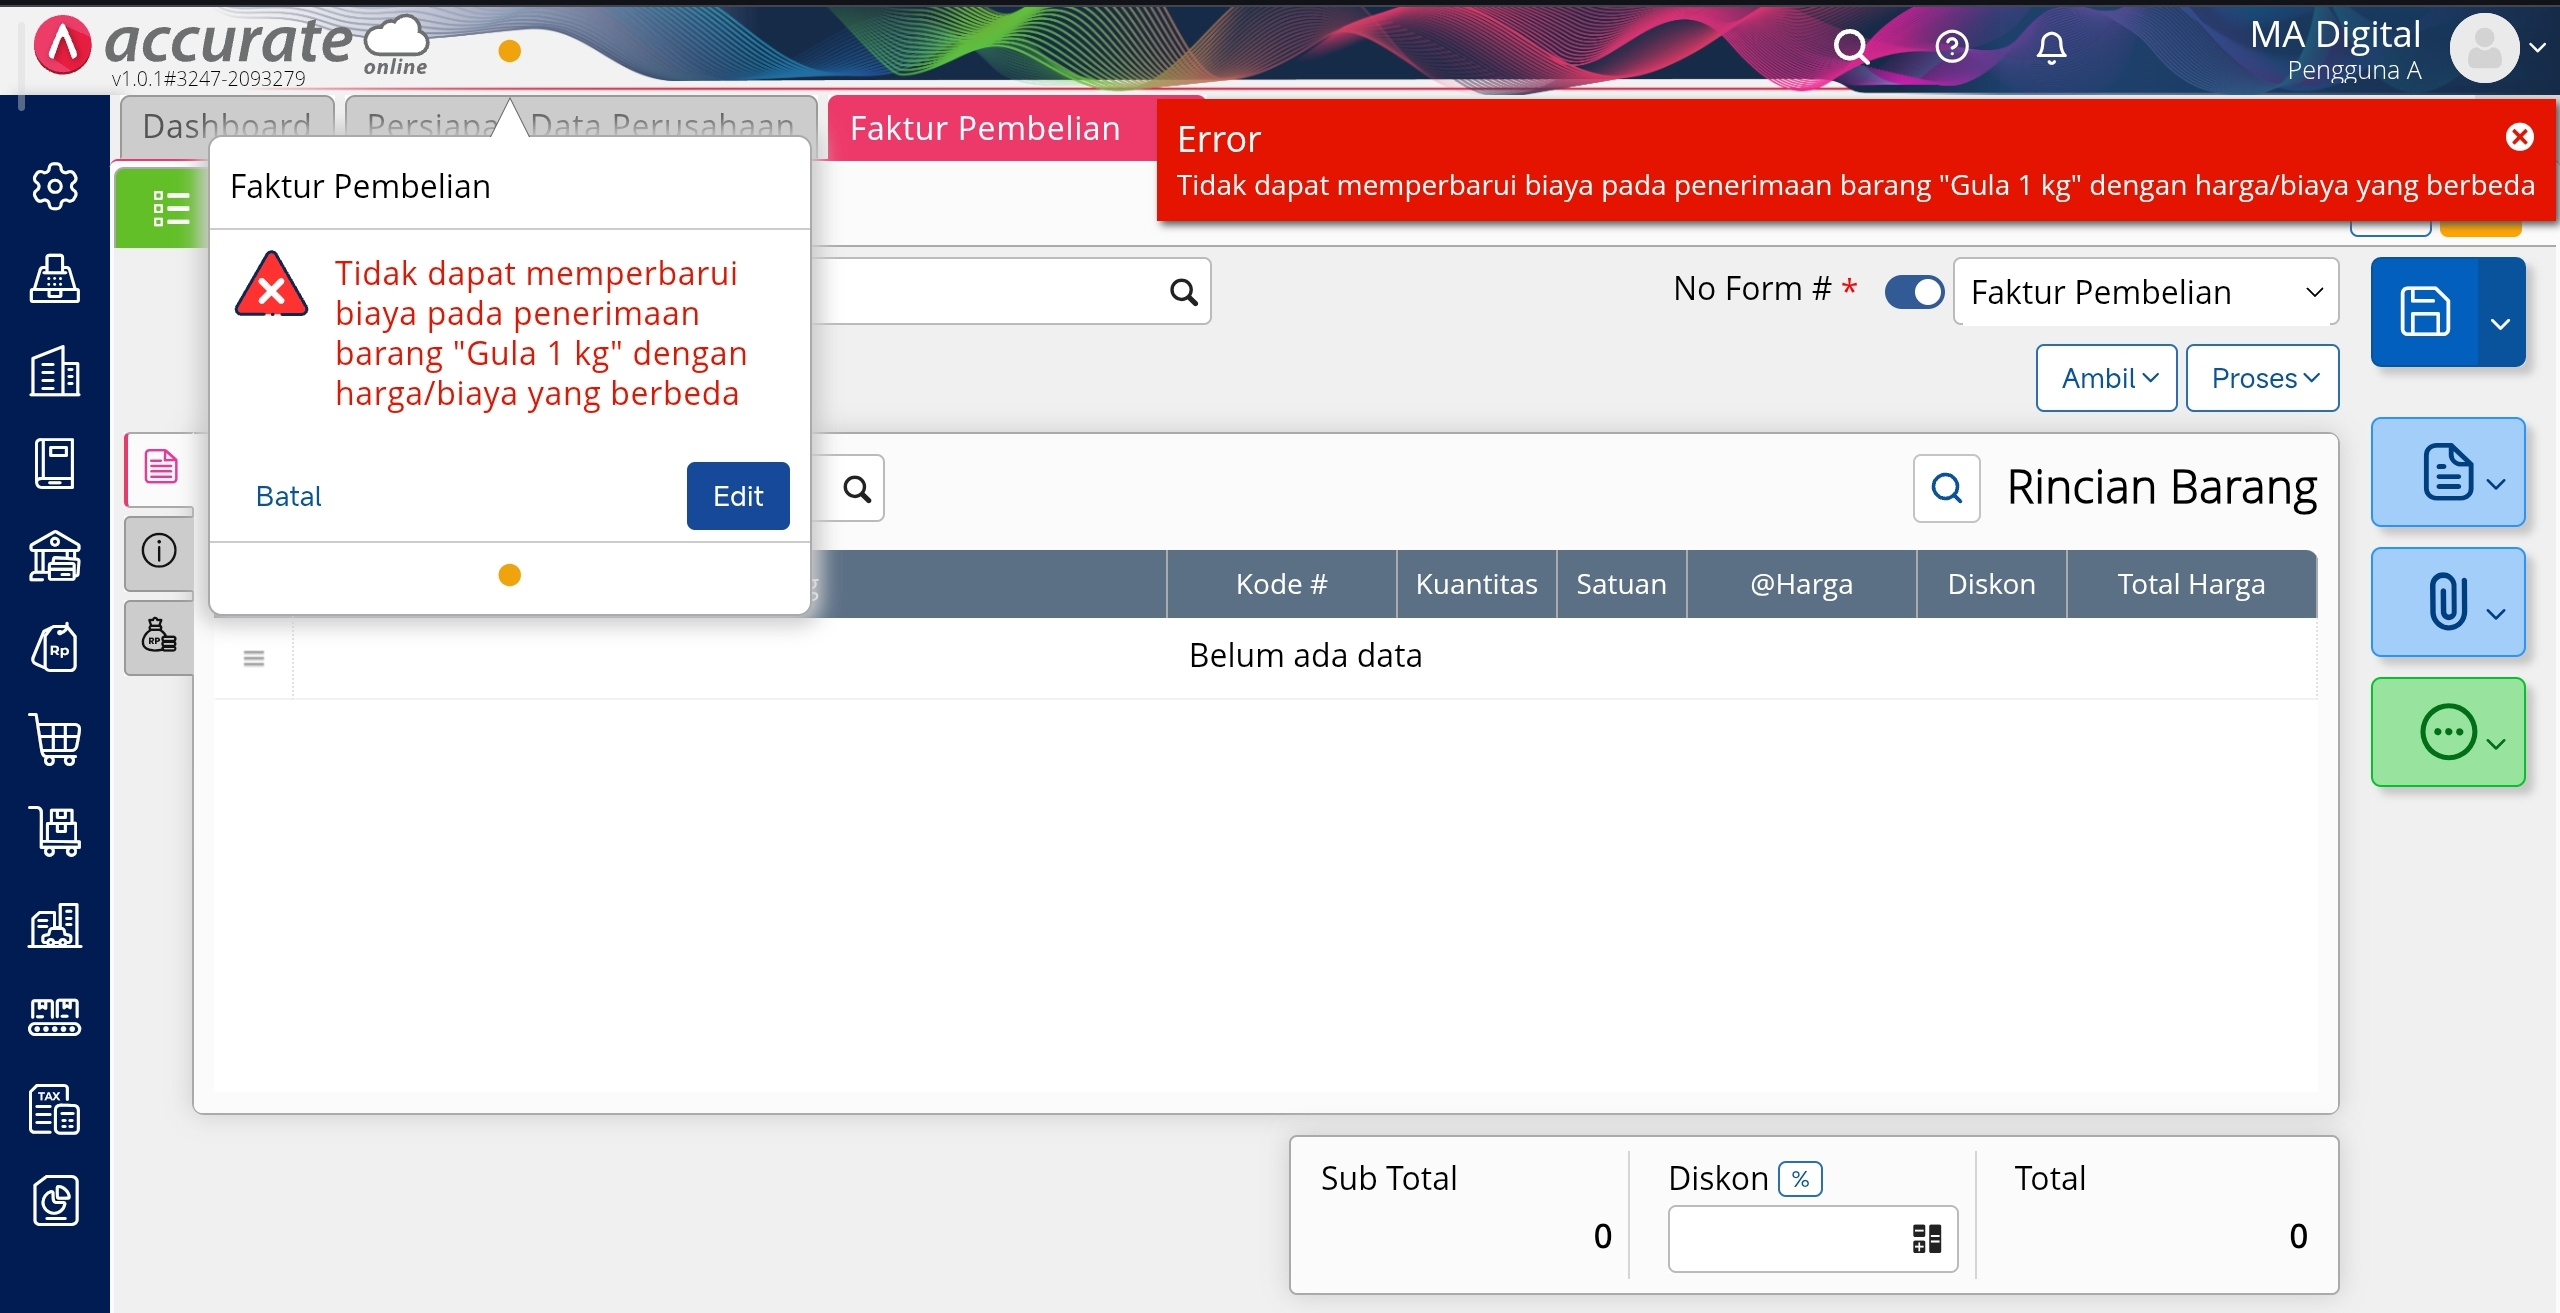
Task: Click the Batal link
Action: 288,496
